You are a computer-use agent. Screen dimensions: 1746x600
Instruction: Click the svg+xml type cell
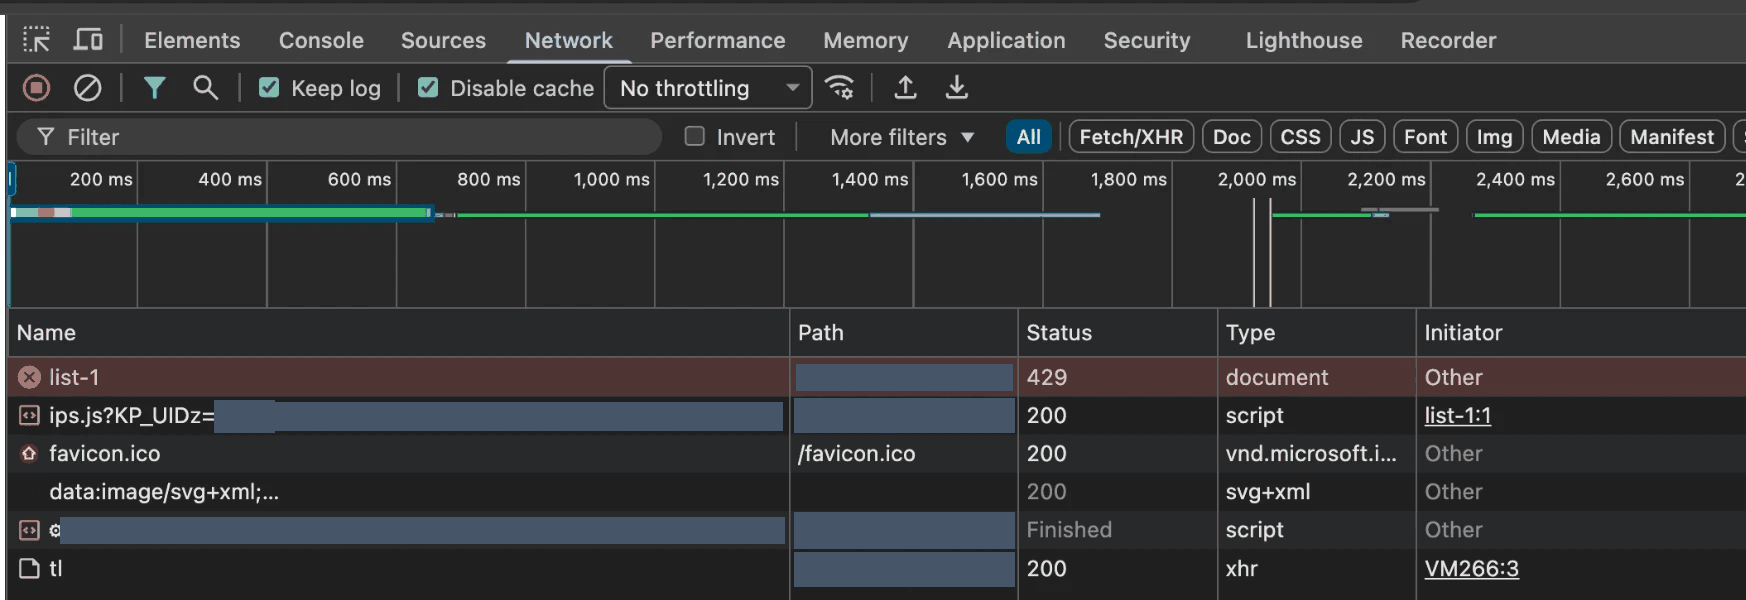tap(1317, 491)
